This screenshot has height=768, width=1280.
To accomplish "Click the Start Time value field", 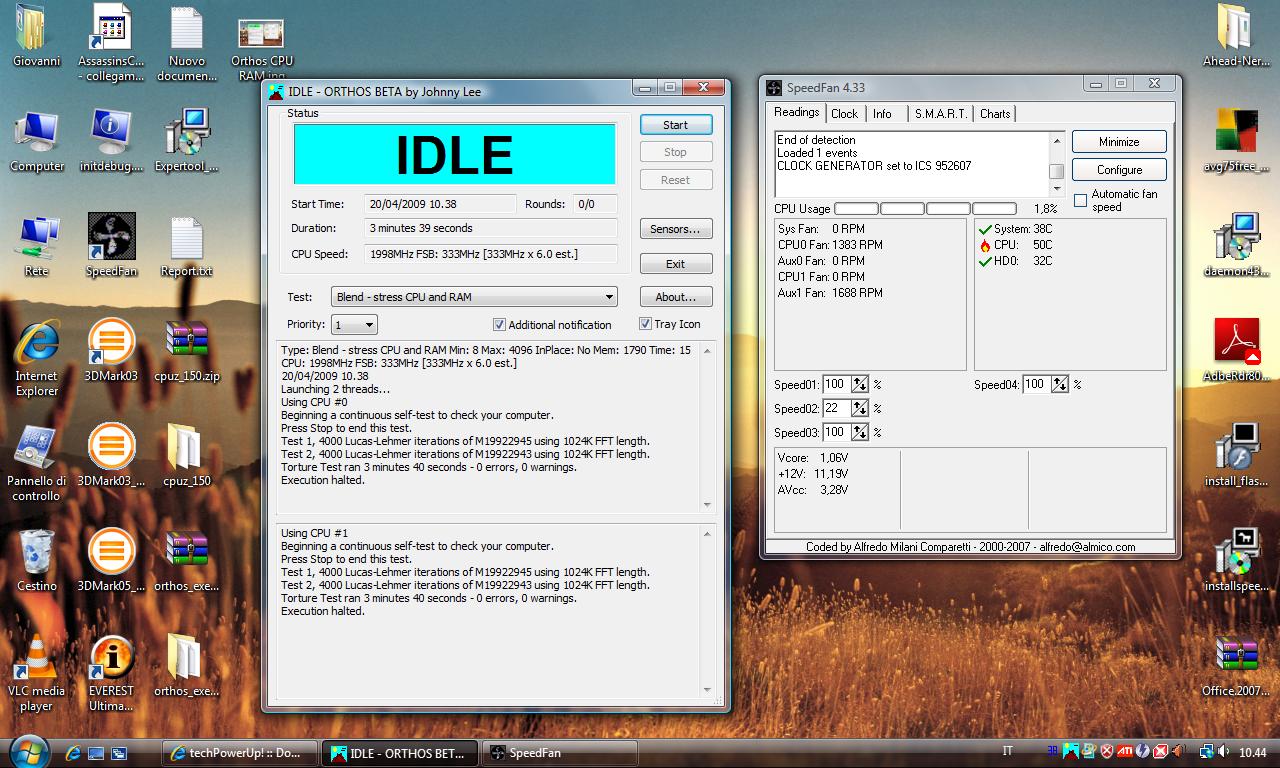I will coord(440,204).
